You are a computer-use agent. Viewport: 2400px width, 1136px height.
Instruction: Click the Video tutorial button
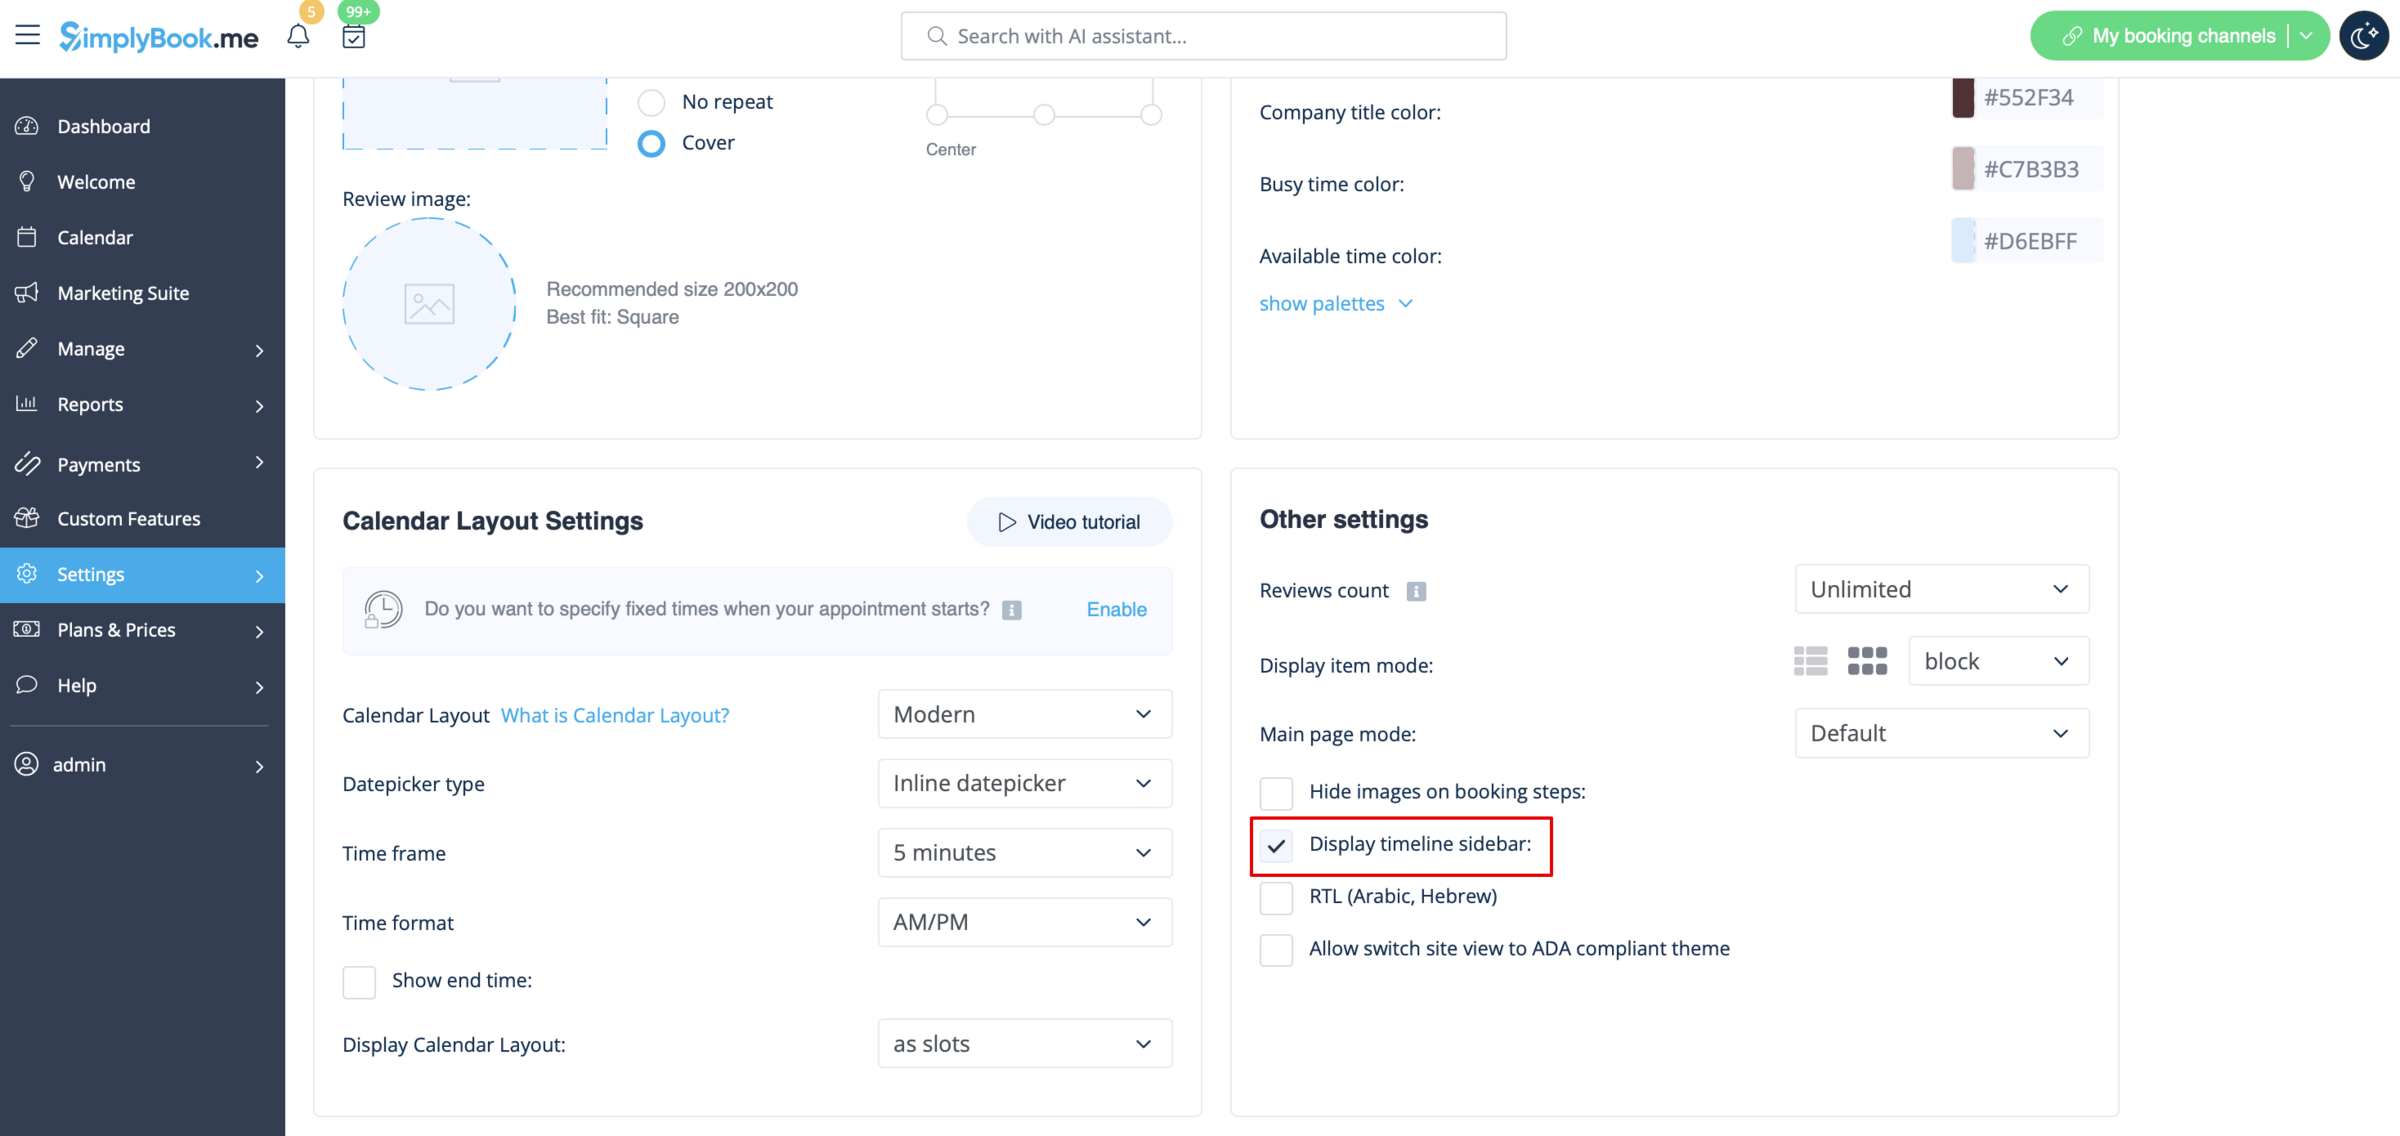pos(1069,521)
